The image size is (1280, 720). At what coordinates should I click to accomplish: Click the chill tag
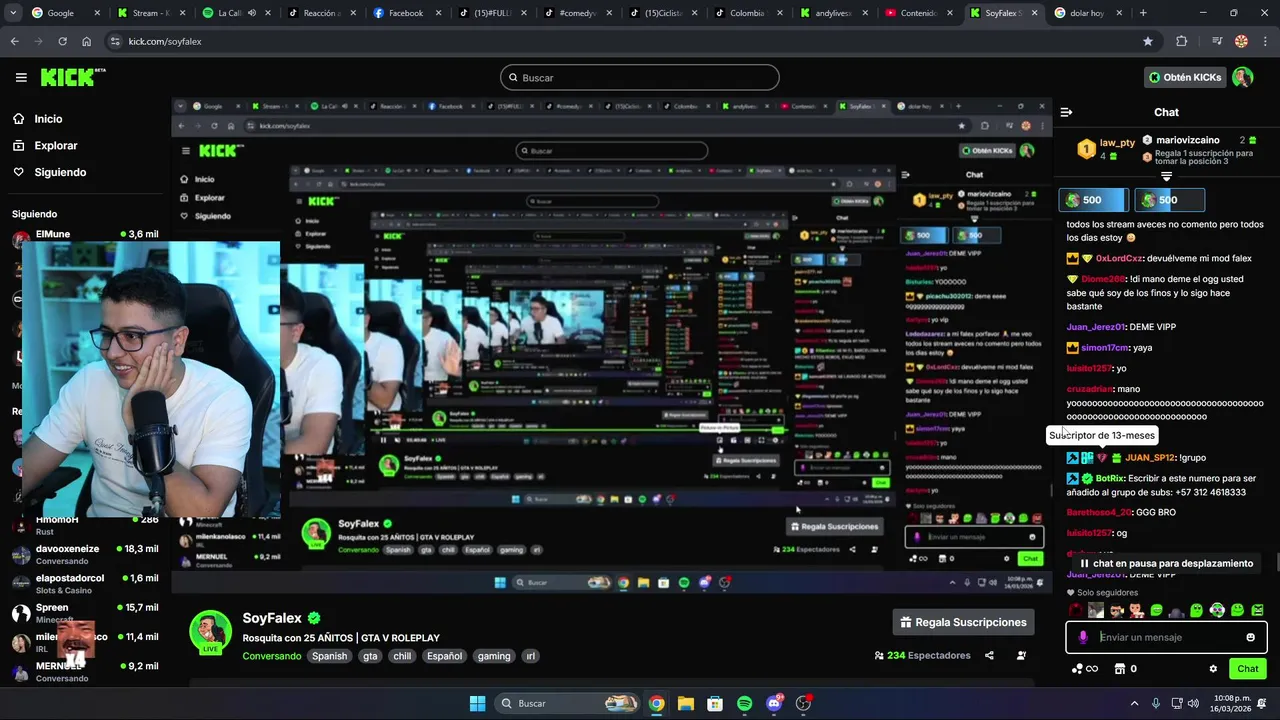402,656
